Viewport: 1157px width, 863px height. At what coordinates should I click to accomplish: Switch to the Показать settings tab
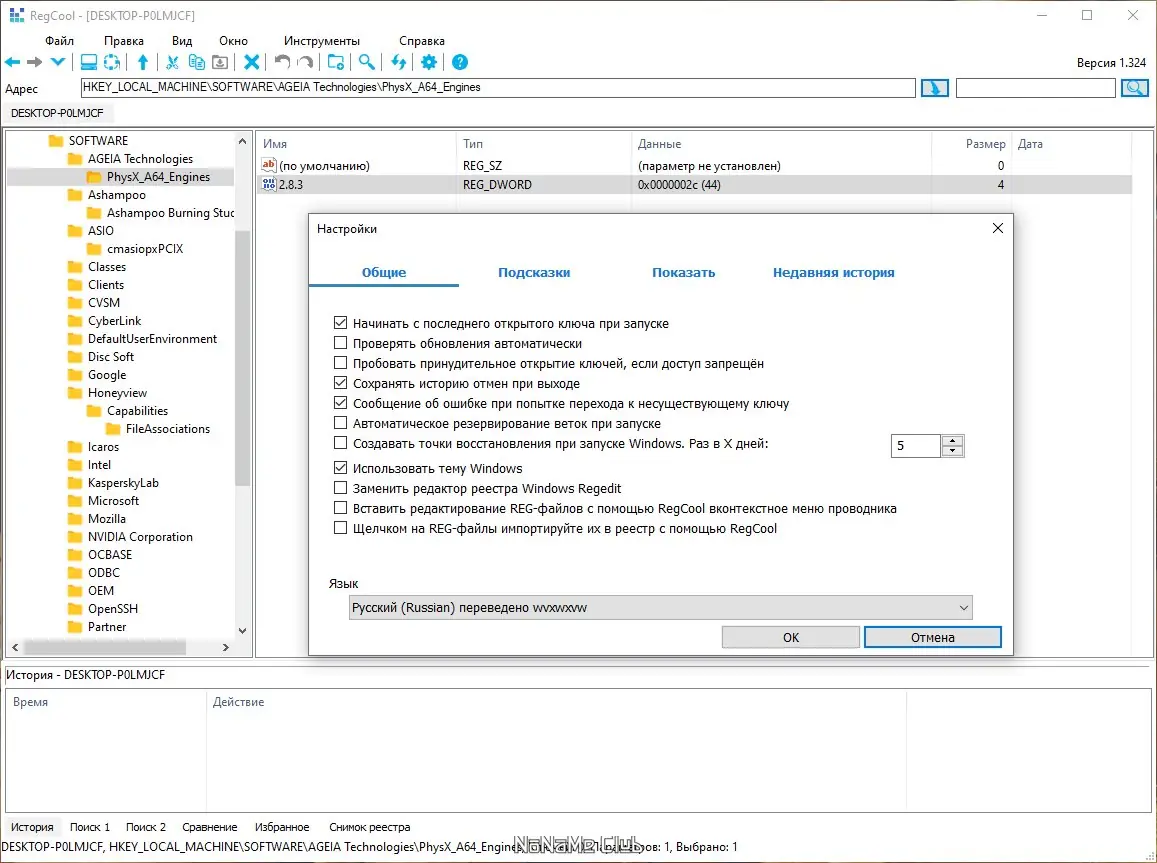[x=683, y=272]
